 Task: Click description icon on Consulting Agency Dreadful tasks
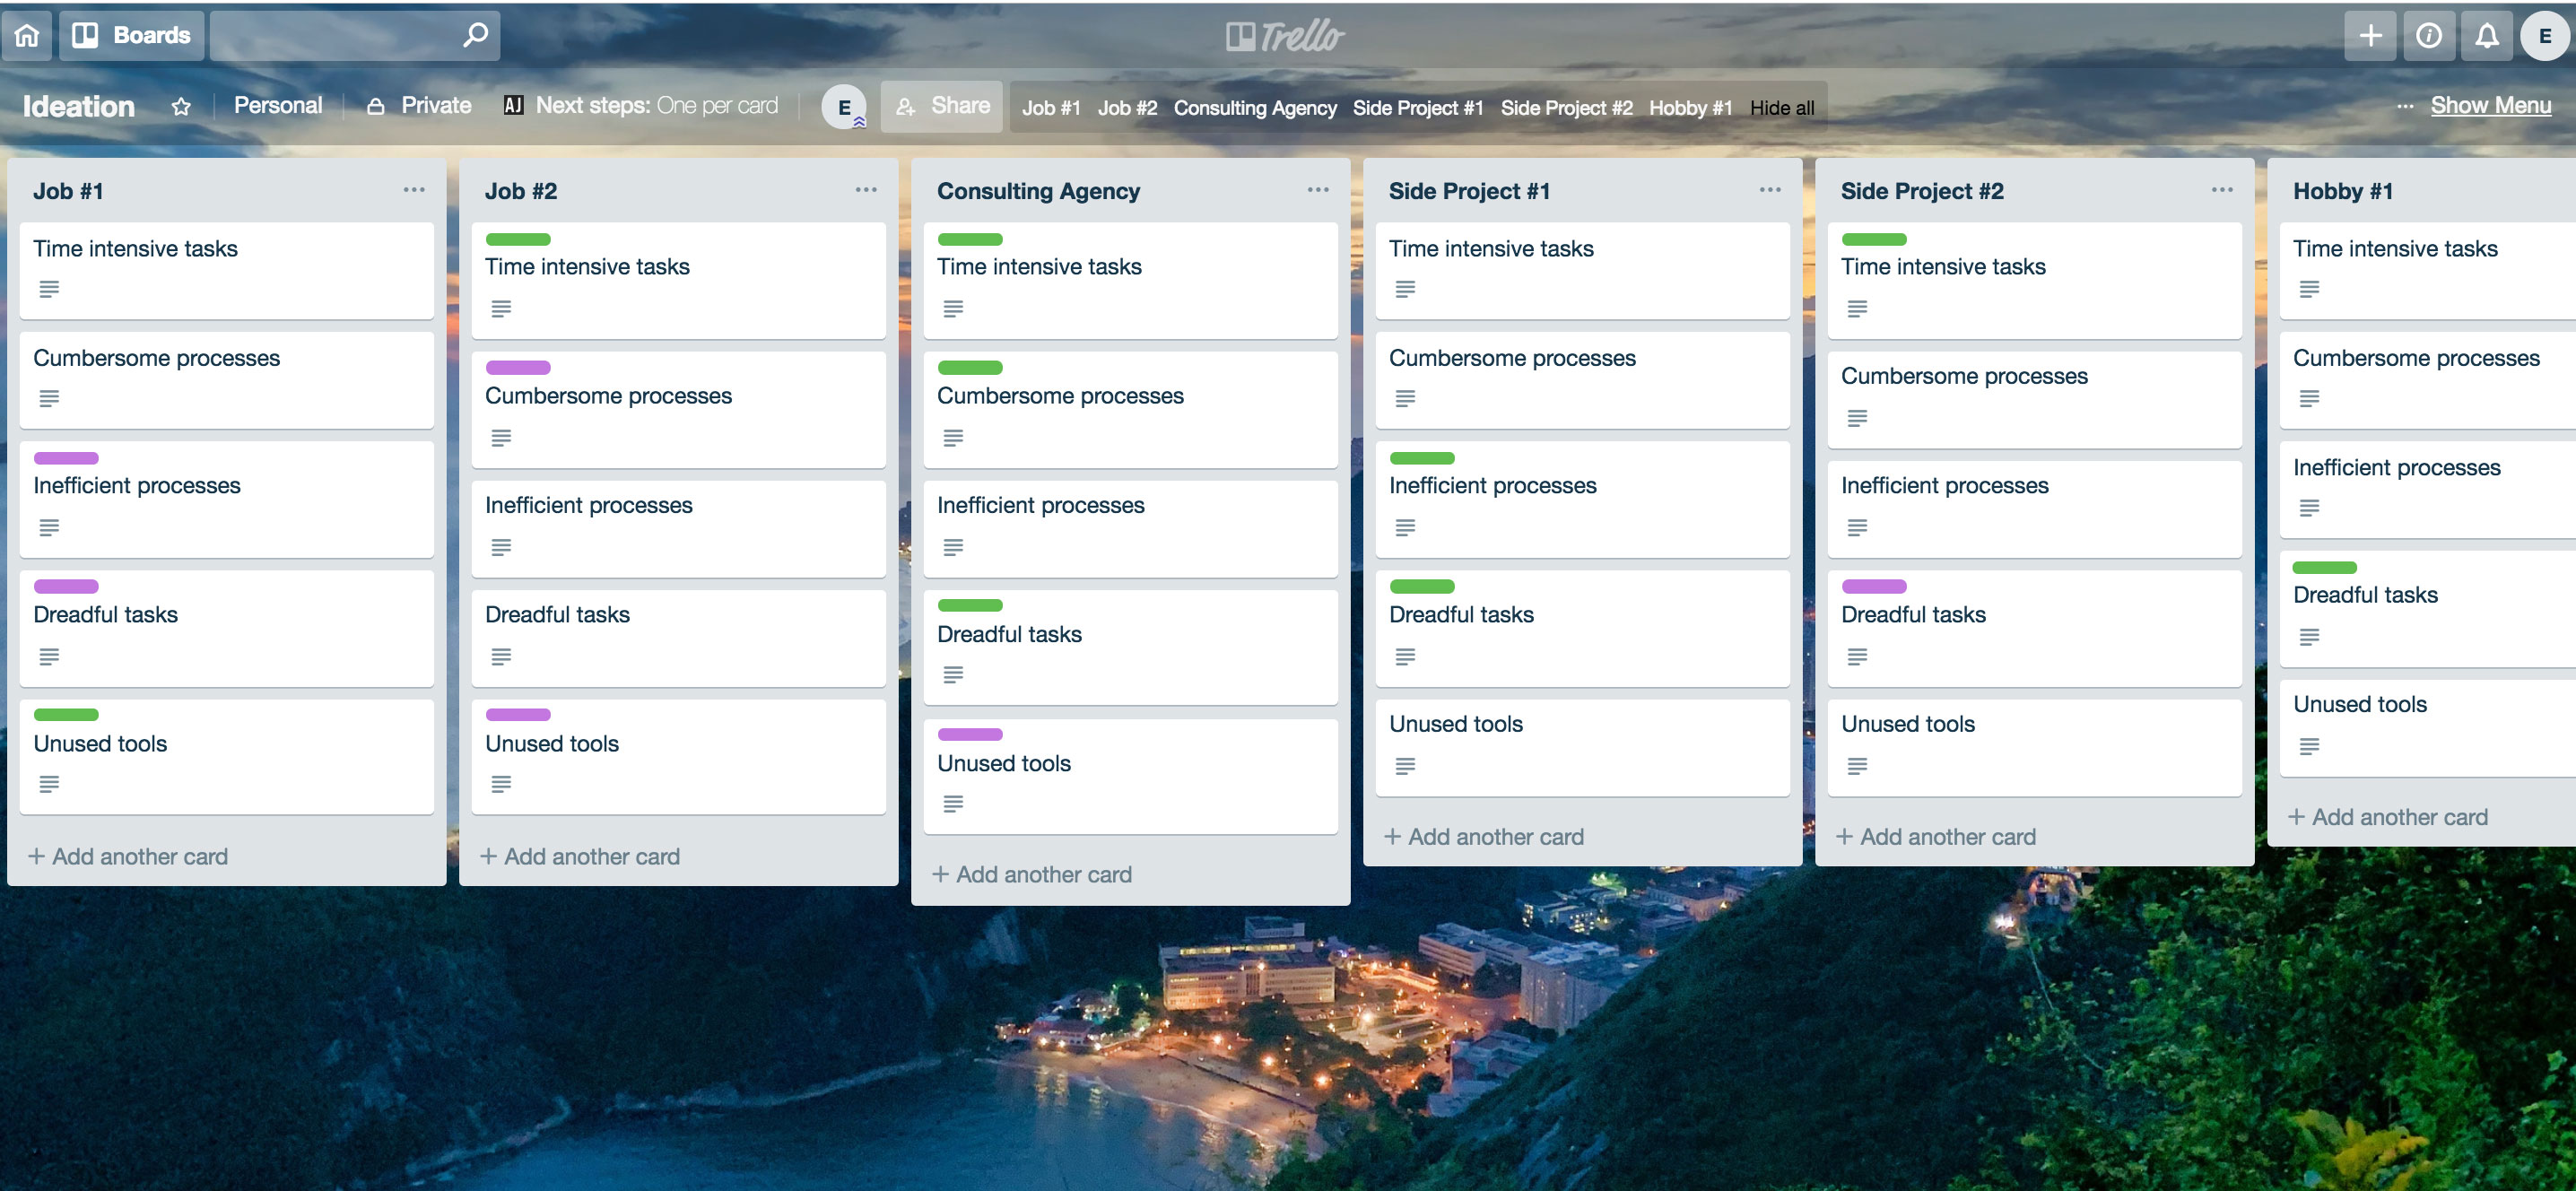click(953, 675)
